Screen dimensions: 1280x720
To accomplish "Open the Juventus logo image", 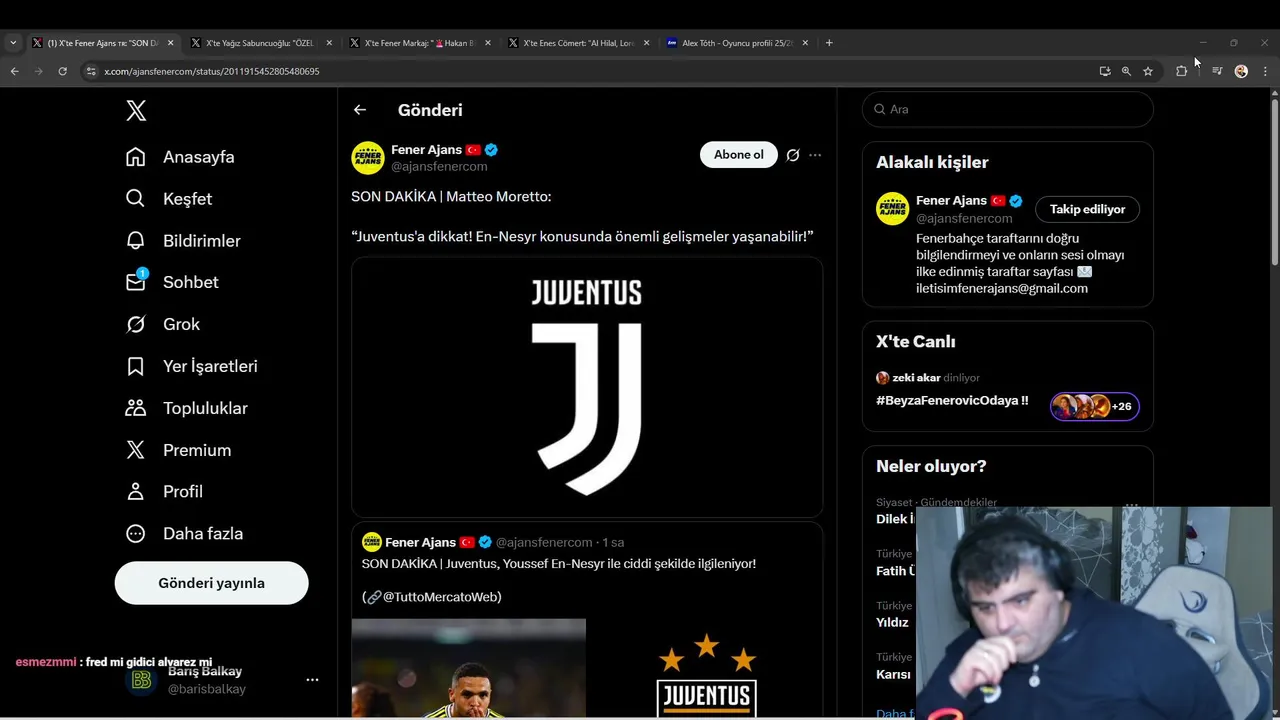I will click(587, 387).
